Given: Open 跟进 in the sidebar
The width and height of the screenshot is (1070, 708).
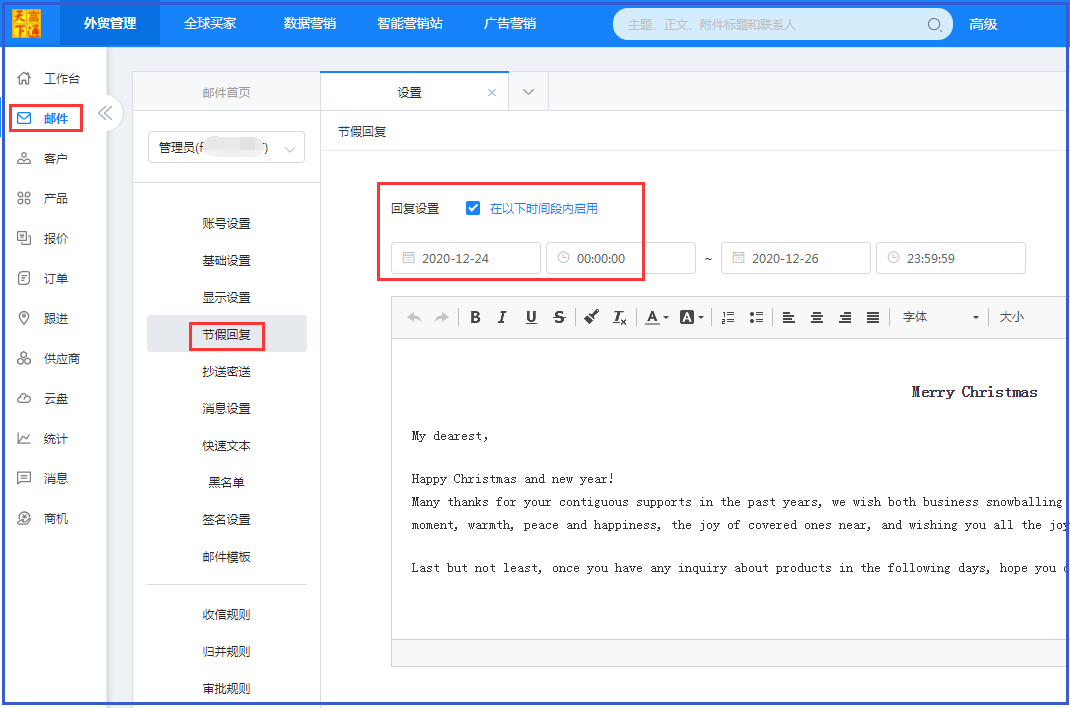Looking at the screenshot, I should click(42, 319).
